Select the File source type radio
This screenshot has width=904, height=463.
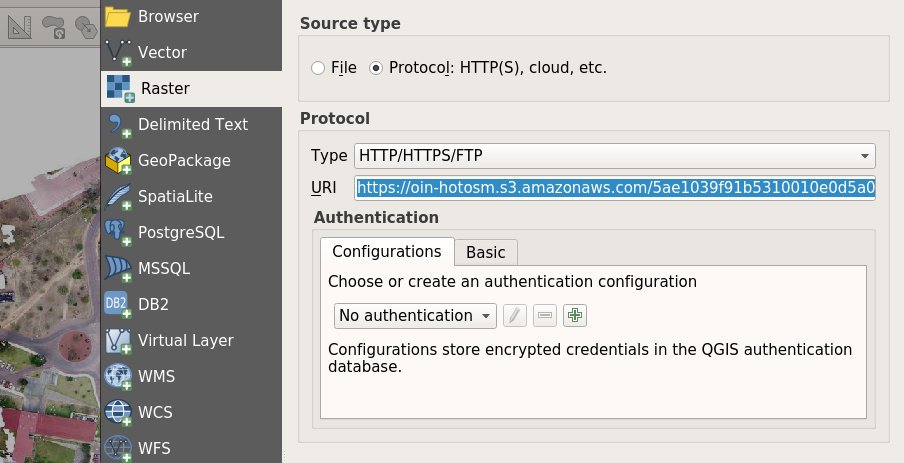[x=318, y=68]
